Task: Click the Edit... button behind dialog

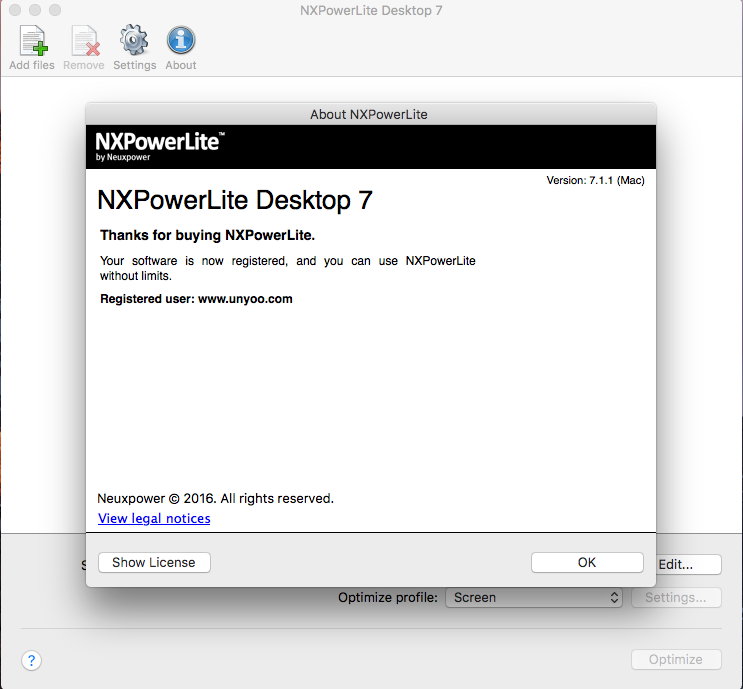Action: 689,564
